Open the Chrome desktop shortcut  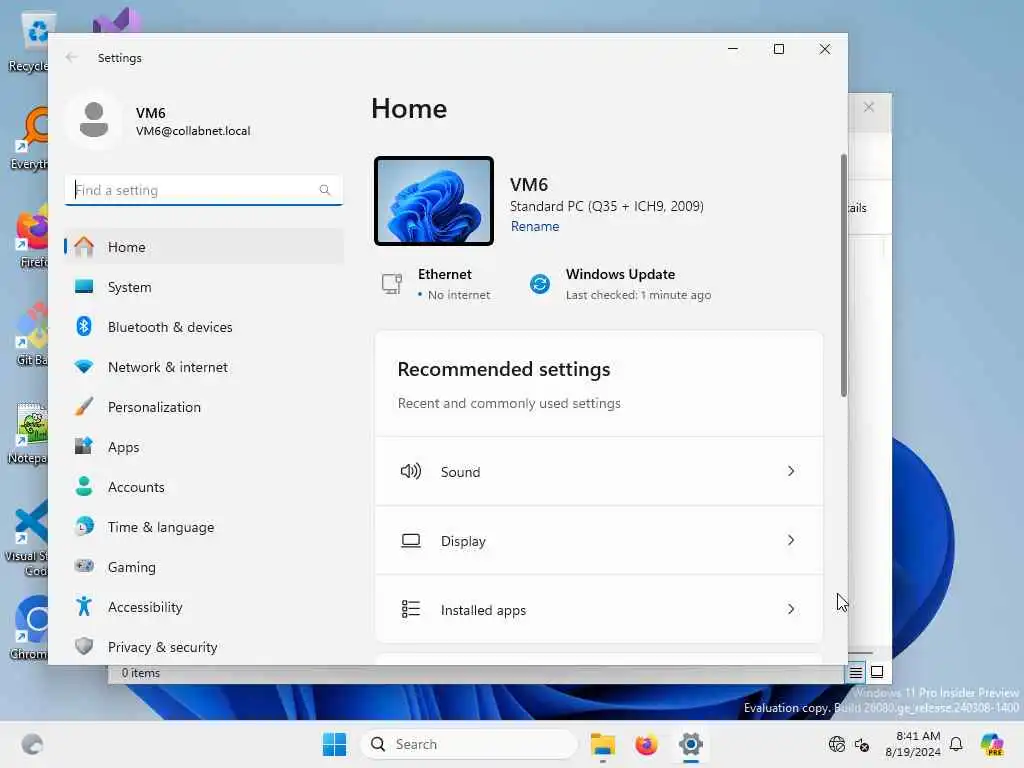[29, 628]
